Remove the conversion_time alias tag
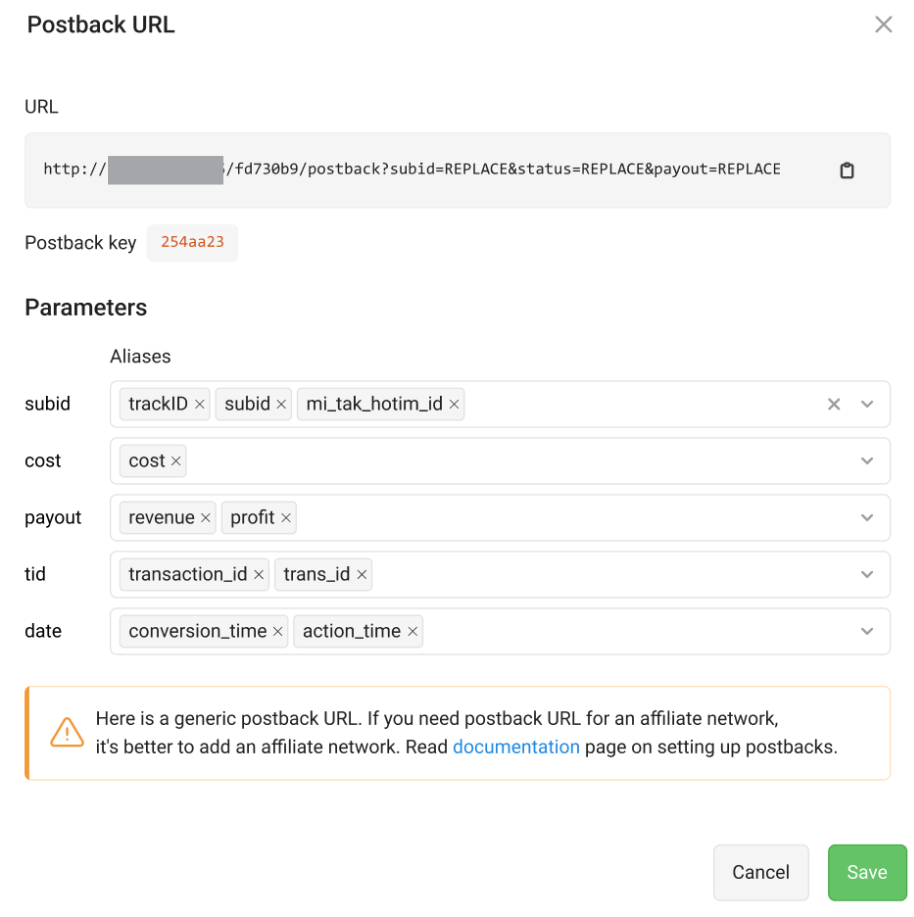Screen dimensions: 914x917 point(278,632)
